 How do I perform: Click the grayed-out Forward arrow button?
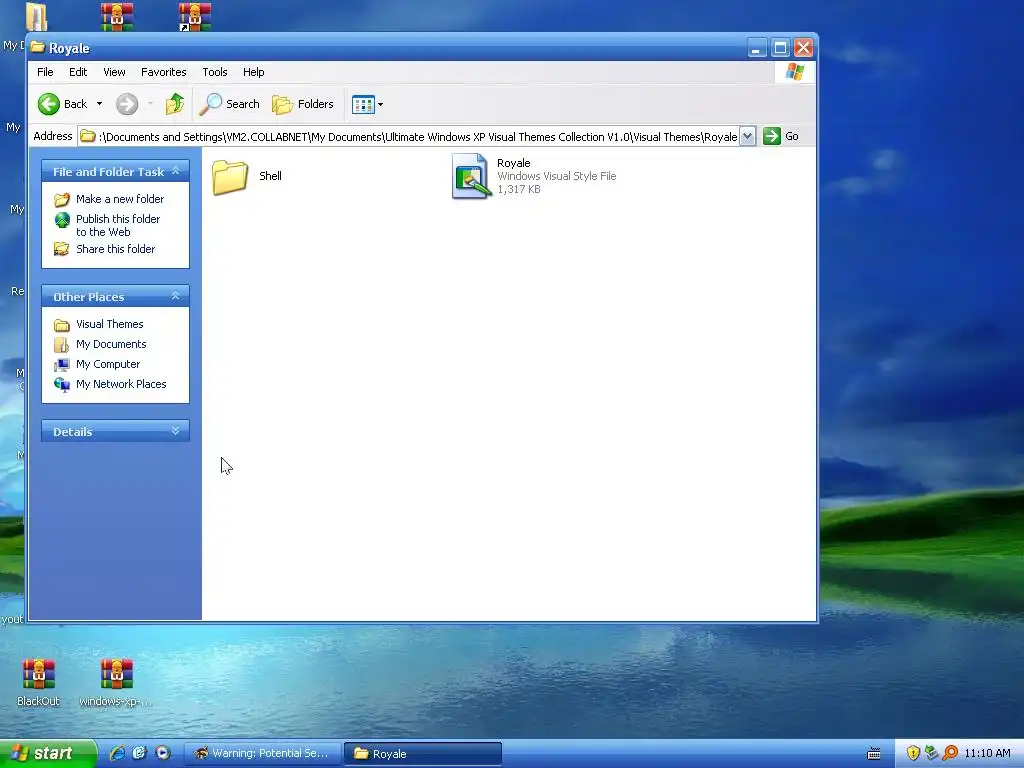[x=127, y=104]
